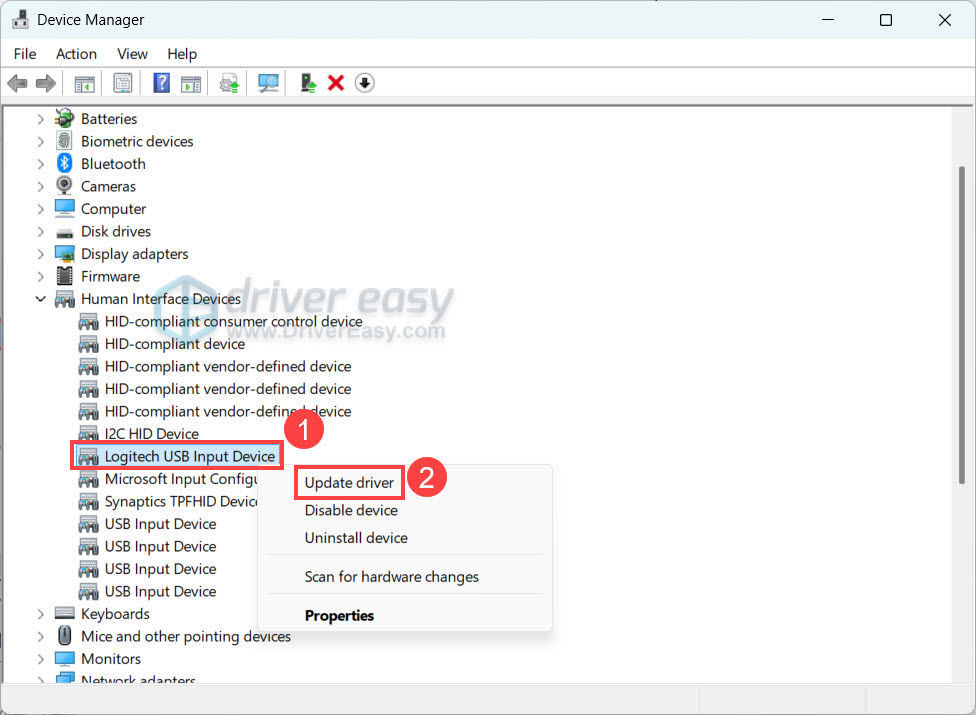
Task: Choose Update driver from context menu
Action: 349,483
